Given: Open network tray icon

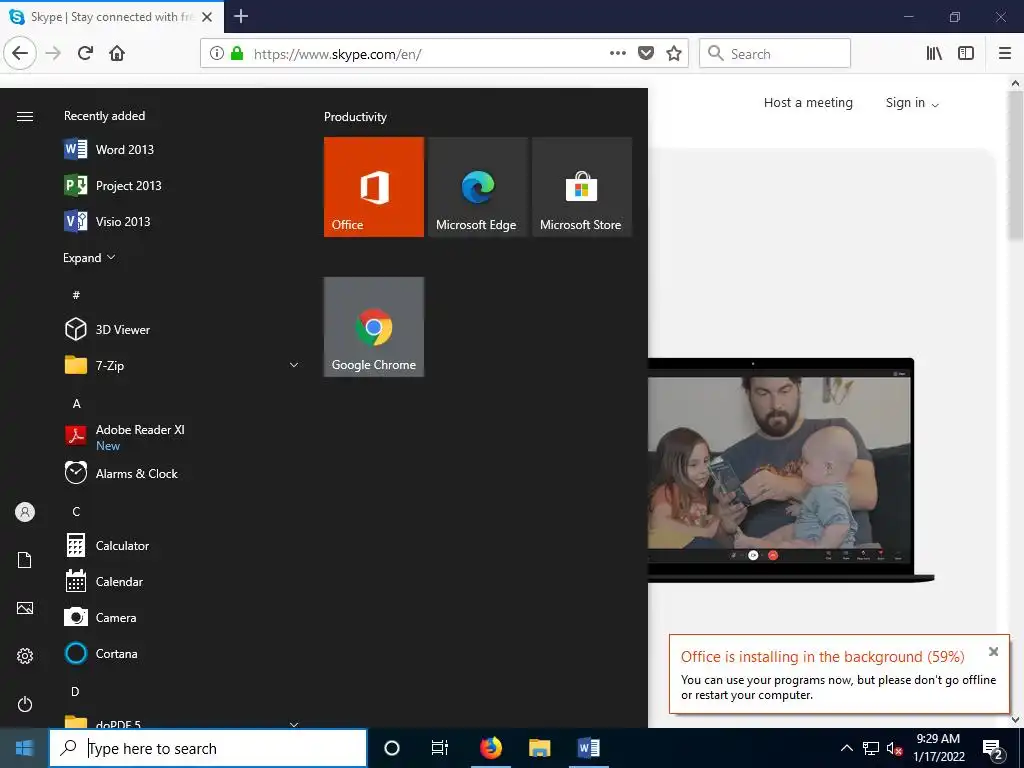Looking at the screenshot, I should [871, 748].
